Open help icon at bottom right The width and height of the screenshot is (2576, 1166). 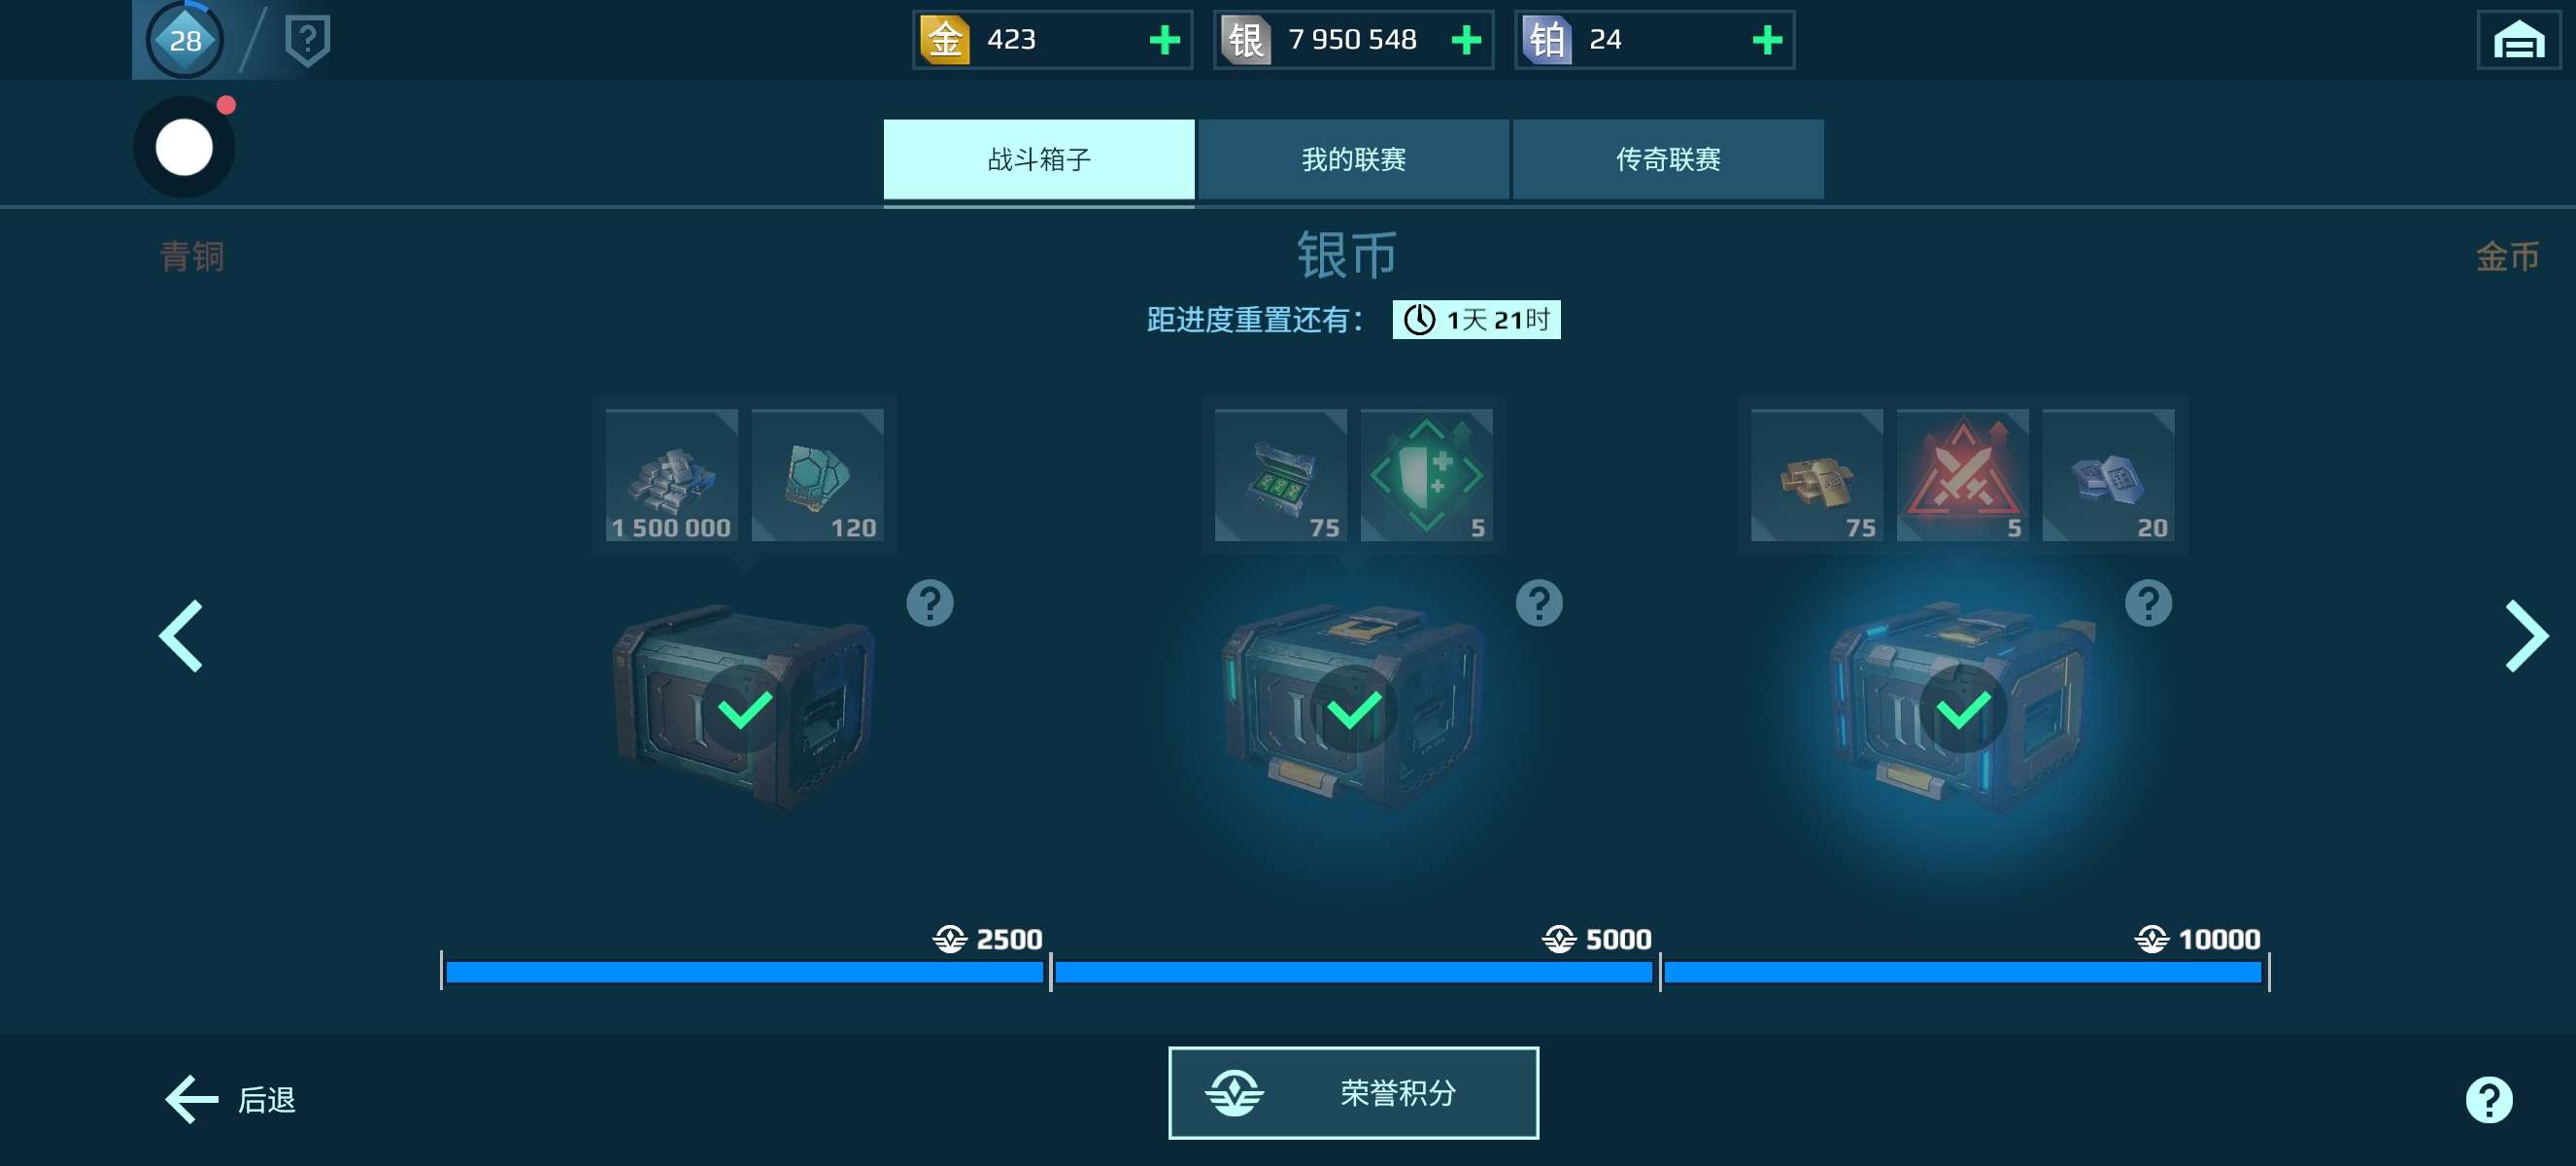2488,1100
